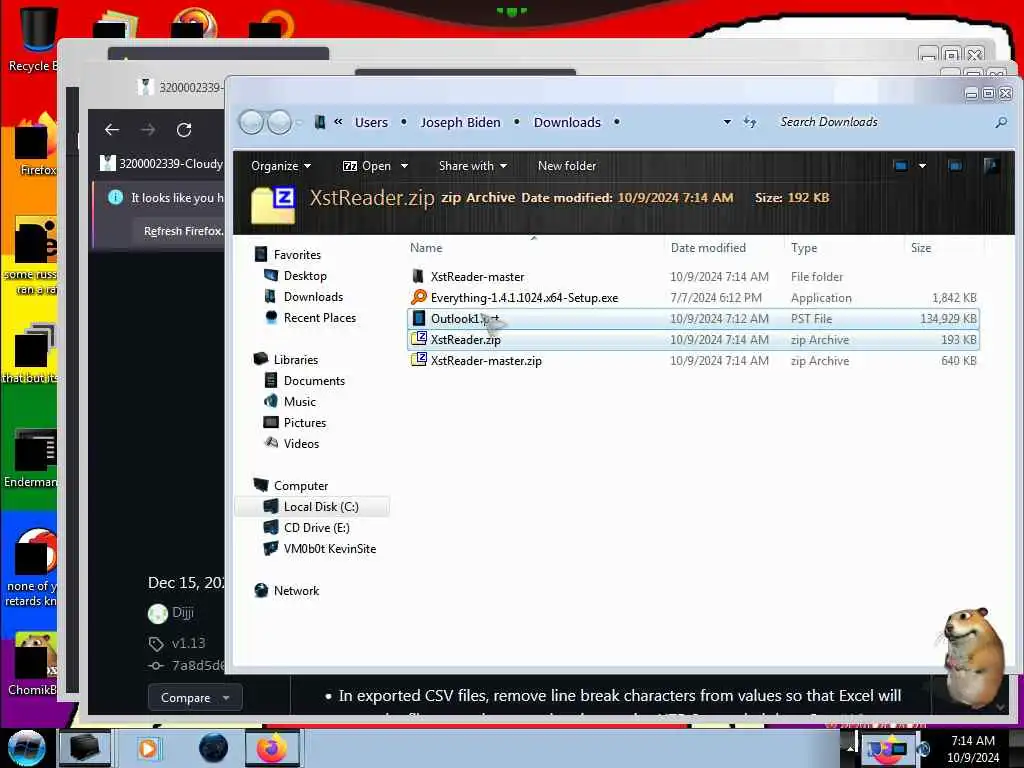Click the Explorer Back navigation button
1024x768 pixels.
pos(251,122)
